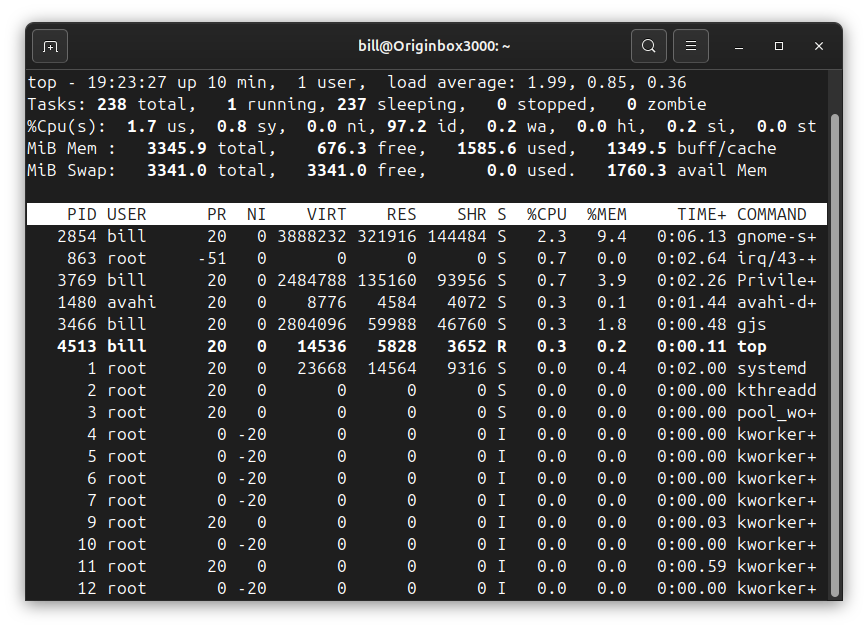Click the USER column header

coord(128,213)
